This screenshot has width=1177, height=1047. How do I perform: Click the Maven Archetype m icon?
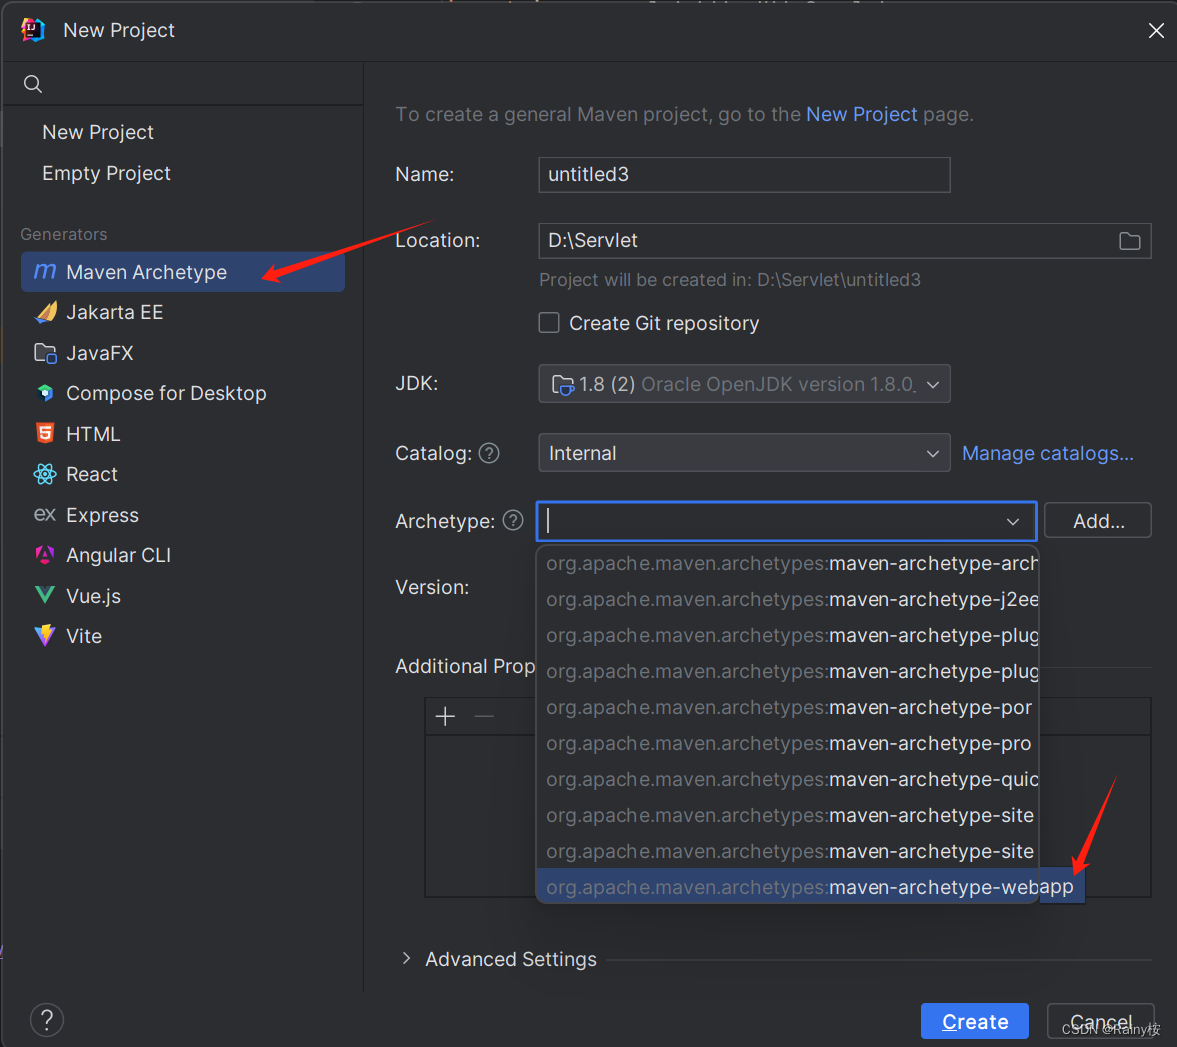coord(45,271)
